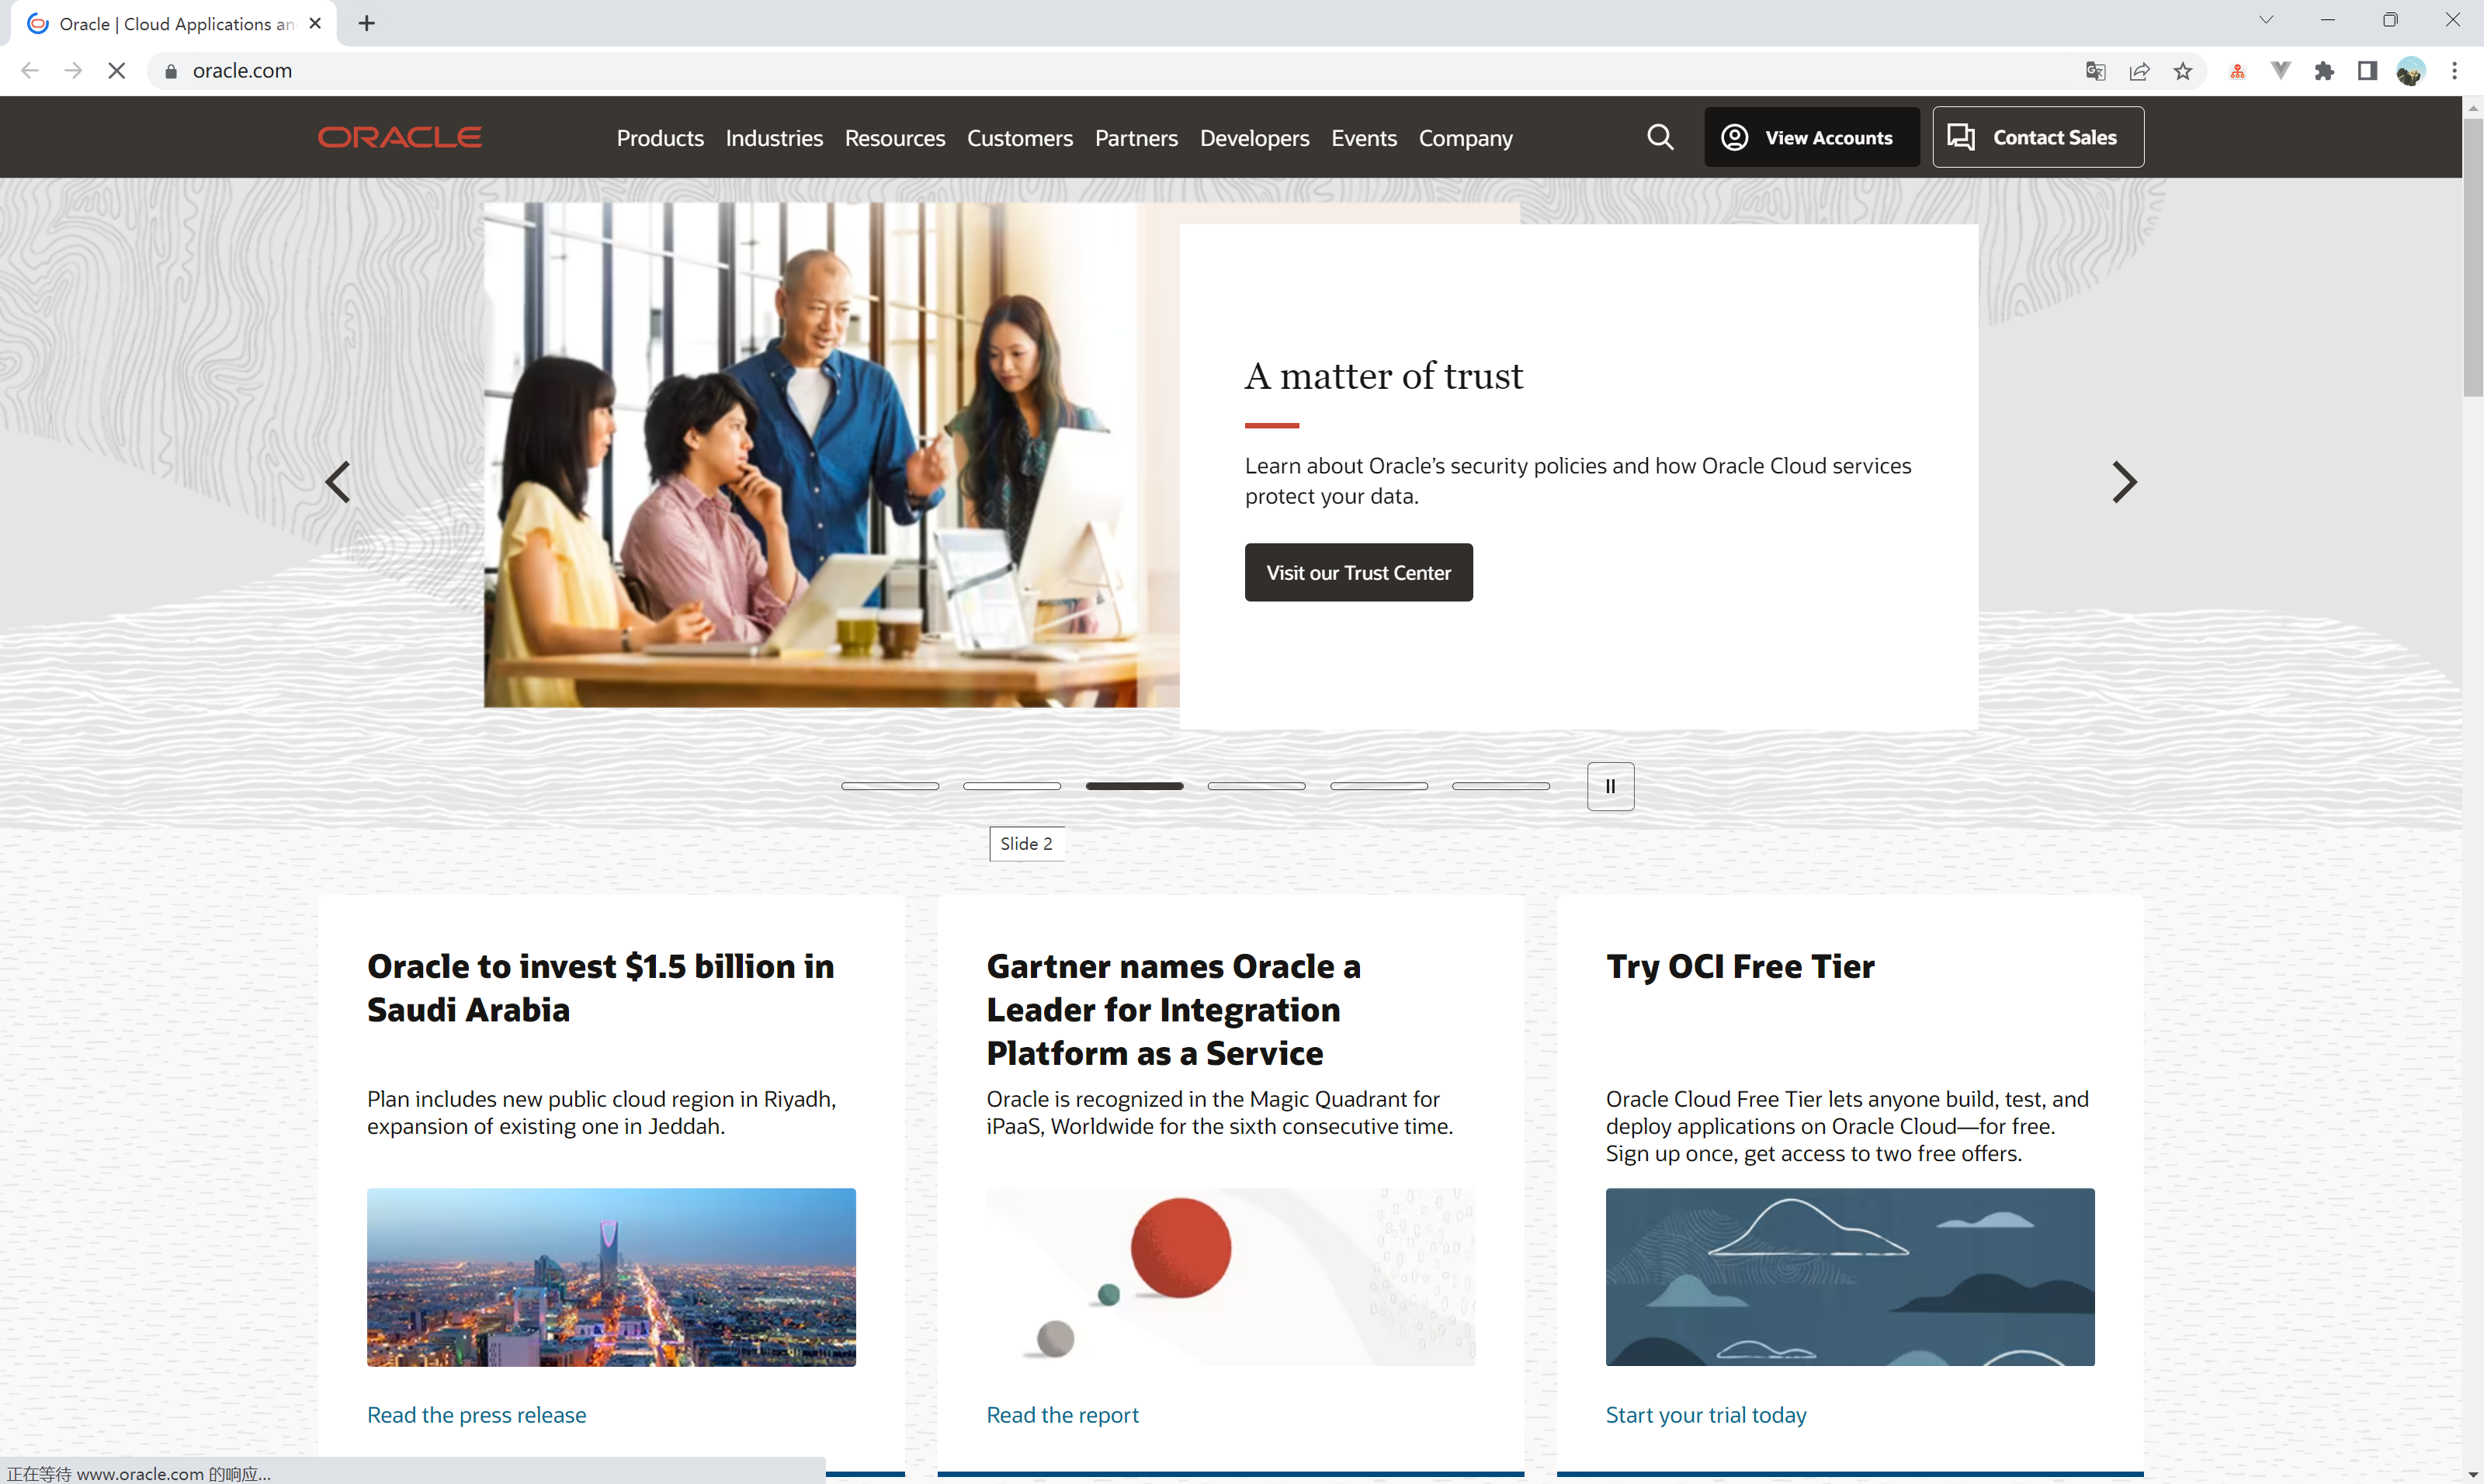Click the site lock icon
This screenshot has width=2484, height=1484.
pos(171,71)
